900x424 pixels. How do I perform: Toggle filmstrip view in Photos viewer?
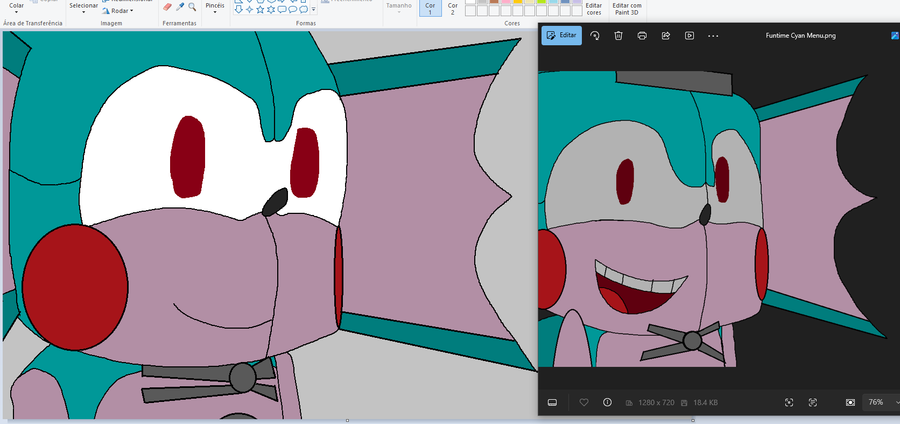pos(553,402)
